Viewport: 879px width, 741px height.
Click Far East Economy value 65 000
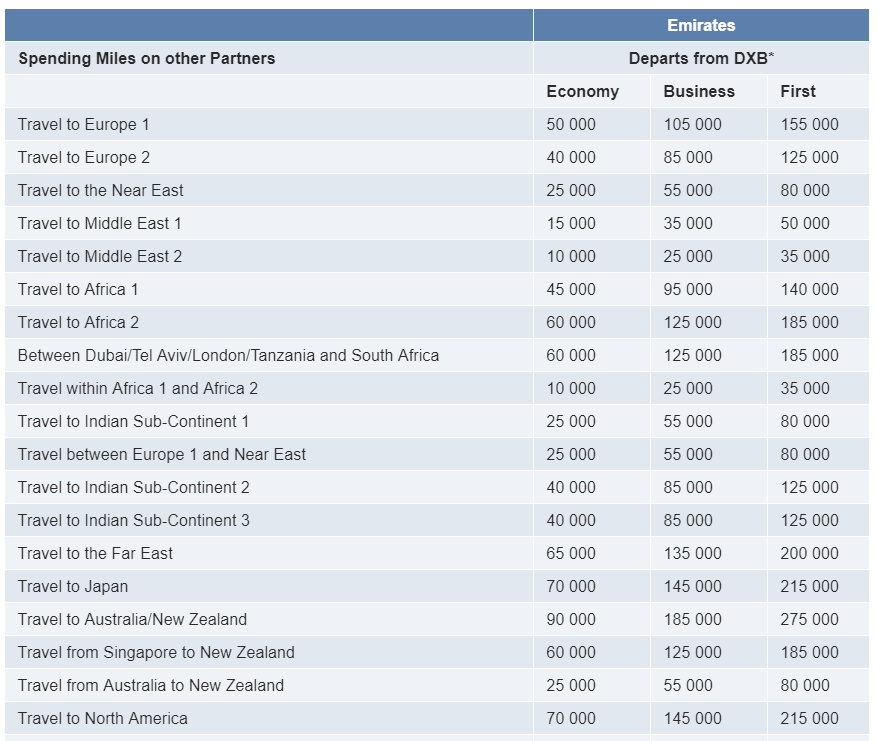click(x=571, y=554)
